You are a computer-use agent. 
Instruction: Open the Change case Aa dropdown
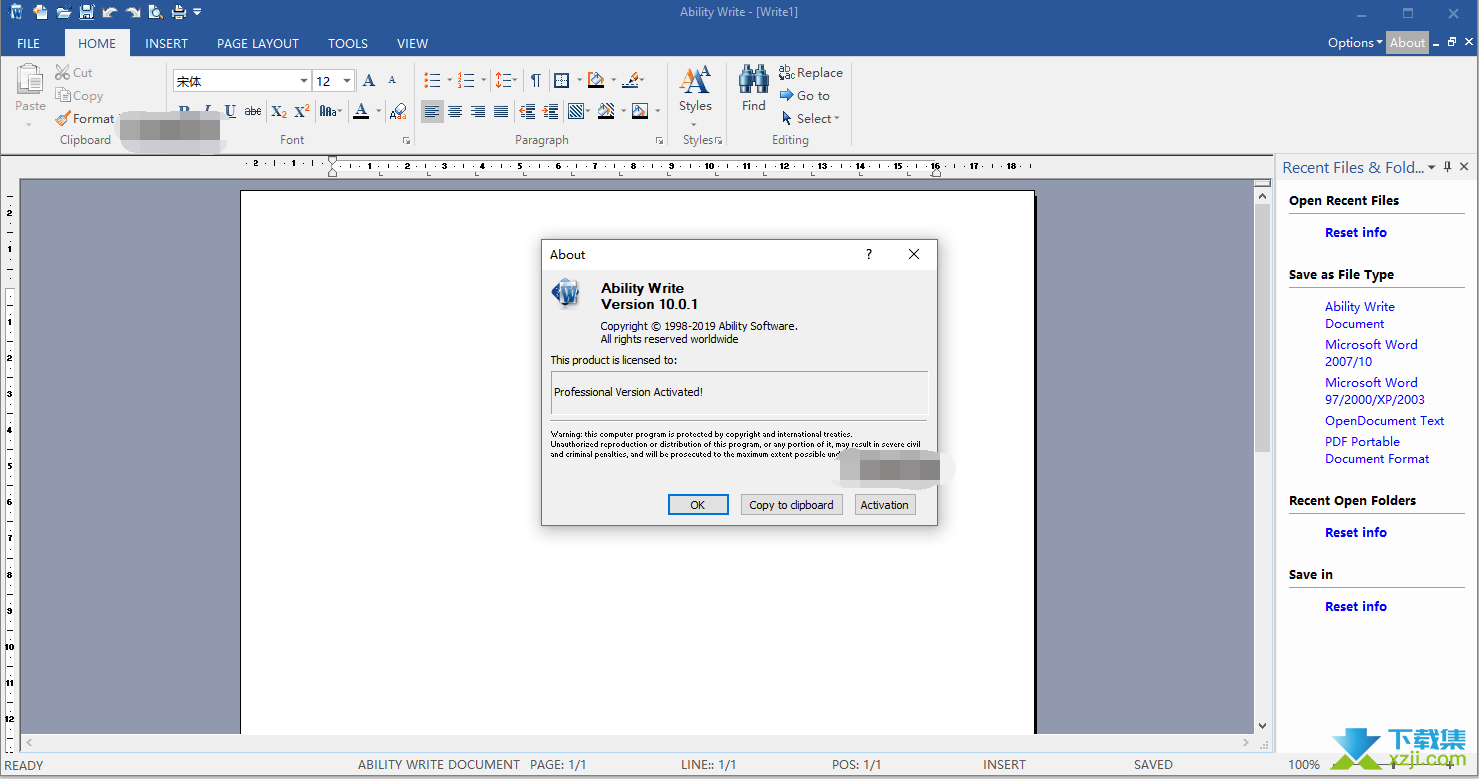click(330, 111)
